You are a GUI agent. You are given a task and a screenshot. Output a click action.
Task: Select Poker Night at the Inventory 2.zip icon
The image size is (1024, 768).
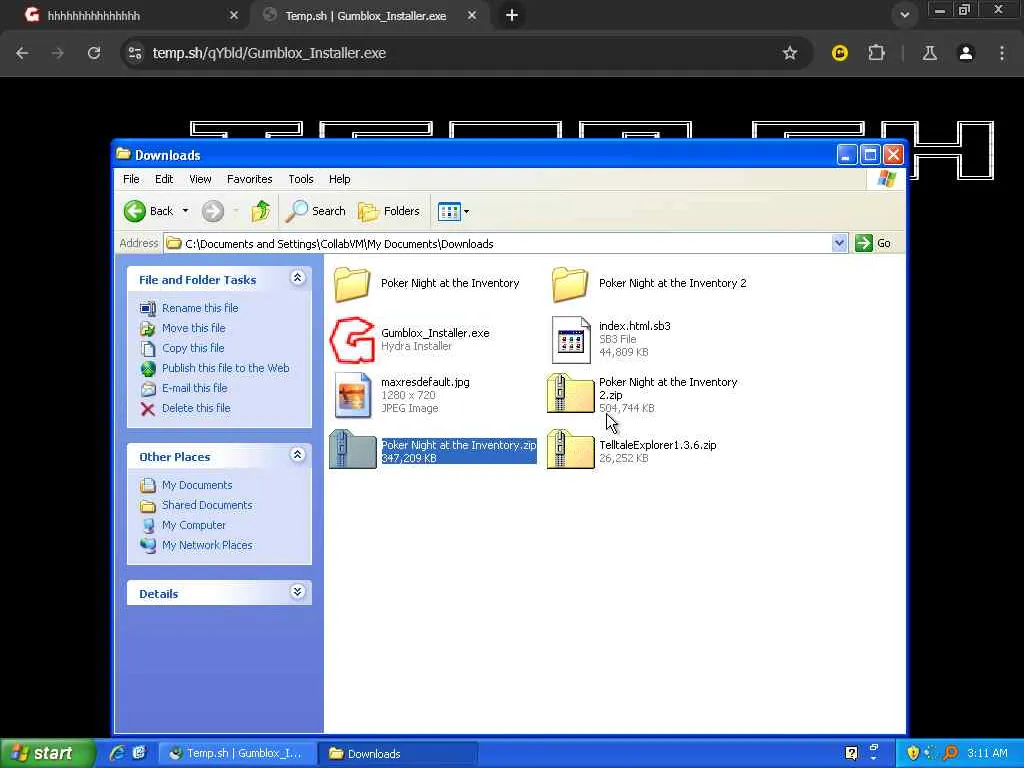tap(570, 394)
